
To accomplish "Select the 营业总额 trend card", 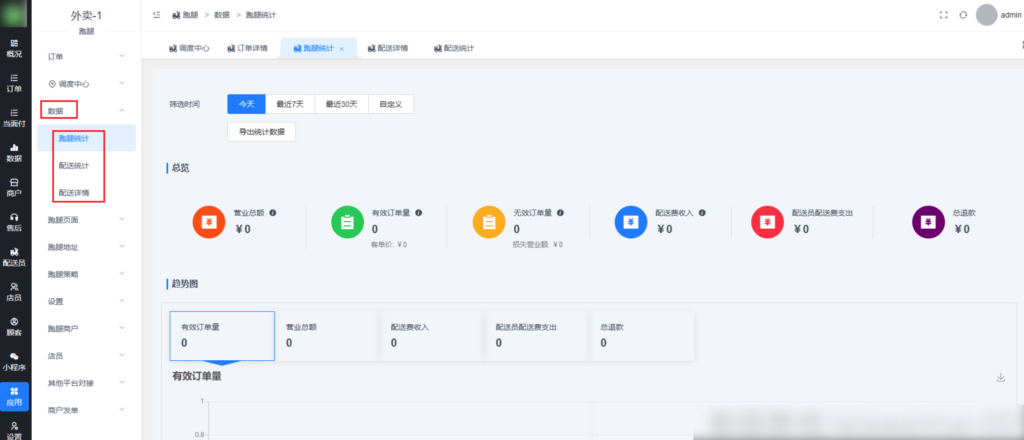I will click(327, 336).
